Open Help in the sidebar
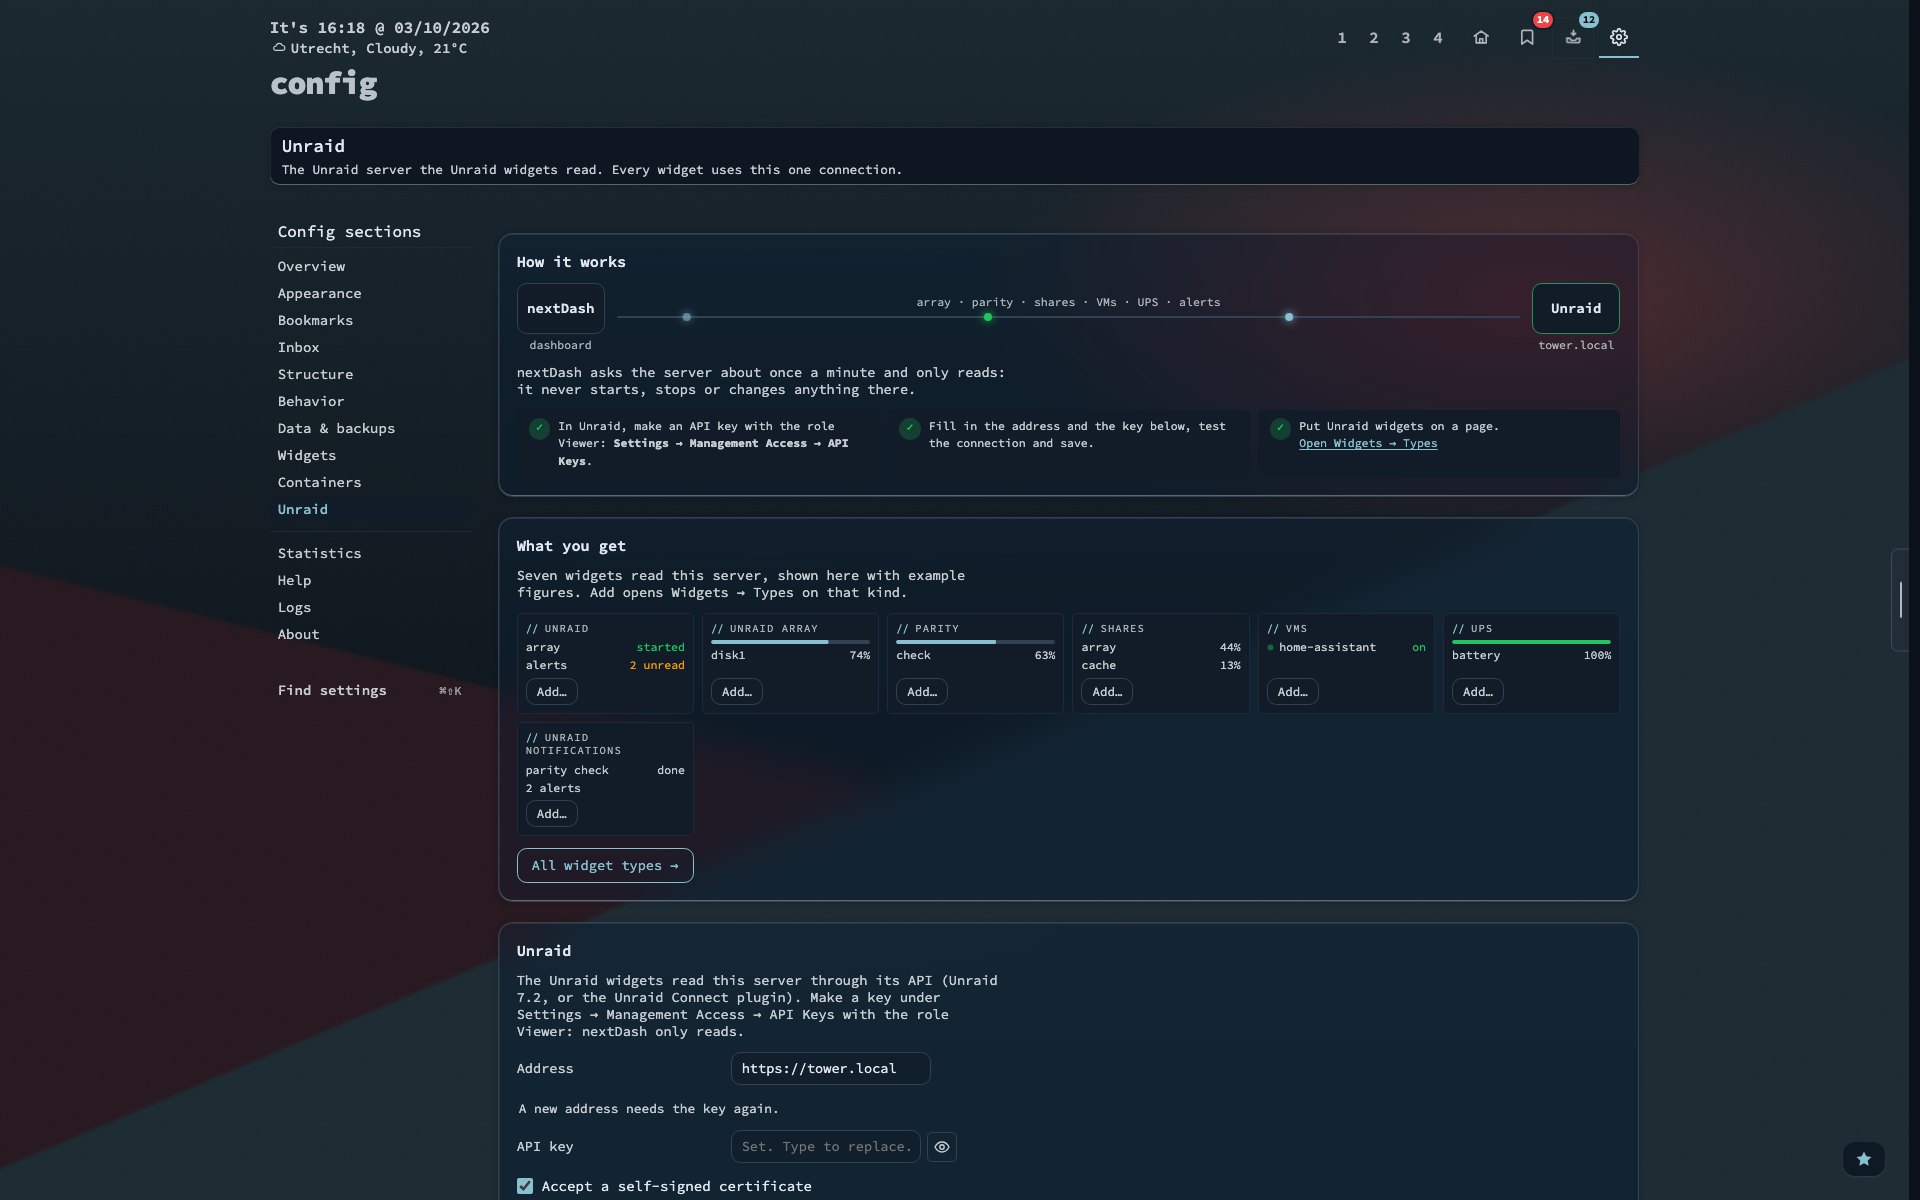The width and height of the screenshot is (1920, 1200). 294,580
